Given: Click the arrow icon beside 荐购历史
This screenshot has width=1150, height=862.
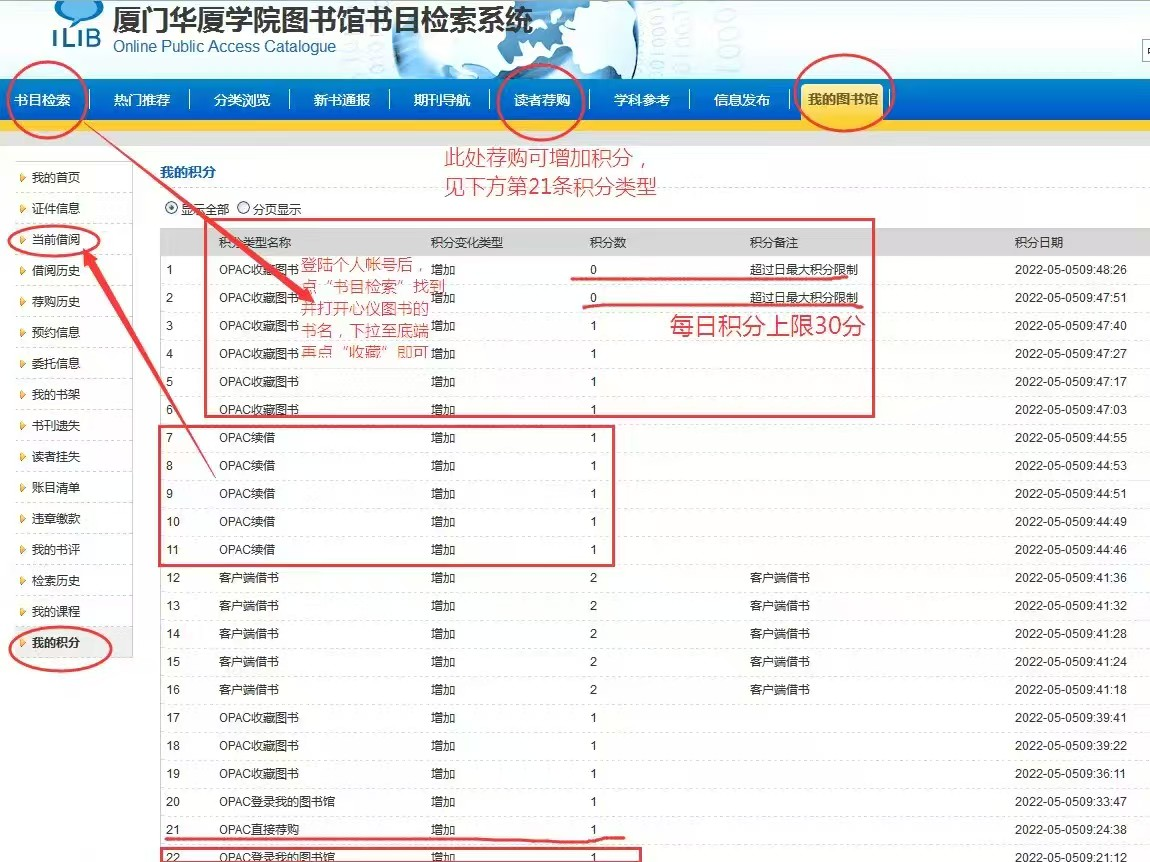Looking at the screenshot, I should 23,302.
